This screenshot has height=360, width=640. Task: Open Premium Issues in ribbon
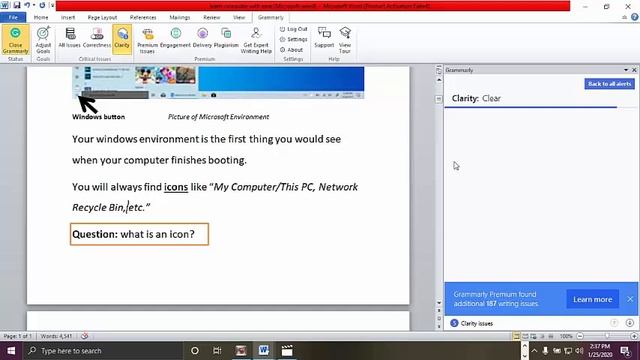point(147,40)
